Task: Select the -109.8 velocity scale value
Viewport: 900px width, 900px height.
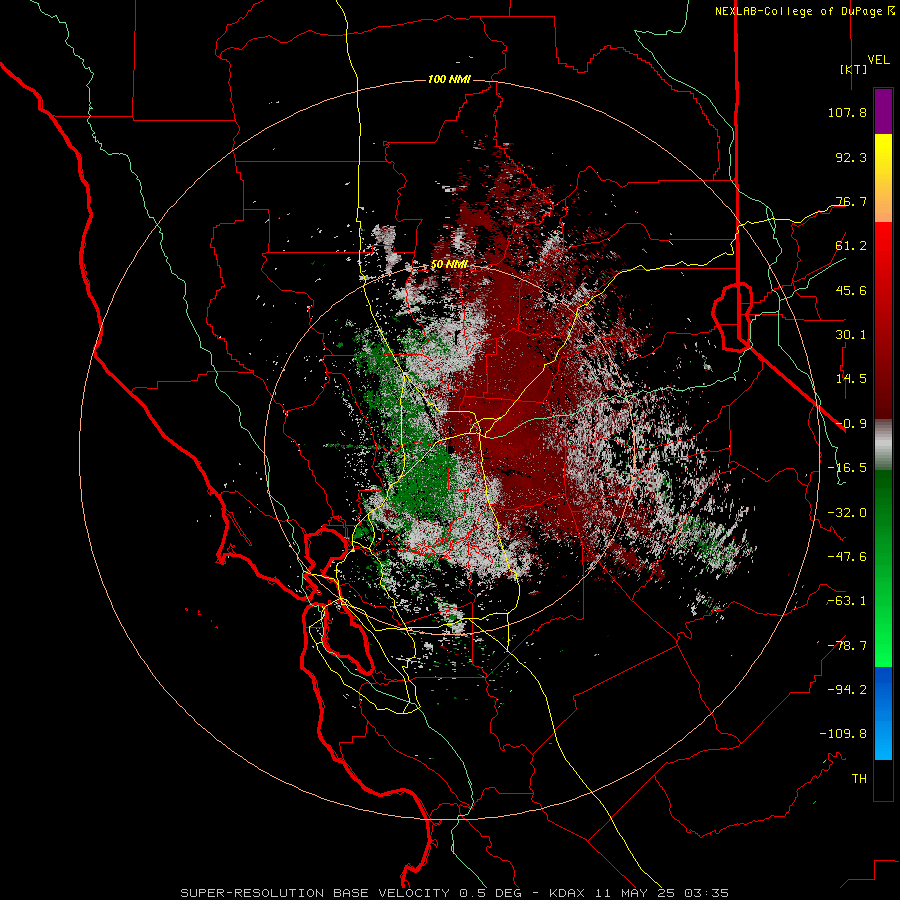Action: 843,734
